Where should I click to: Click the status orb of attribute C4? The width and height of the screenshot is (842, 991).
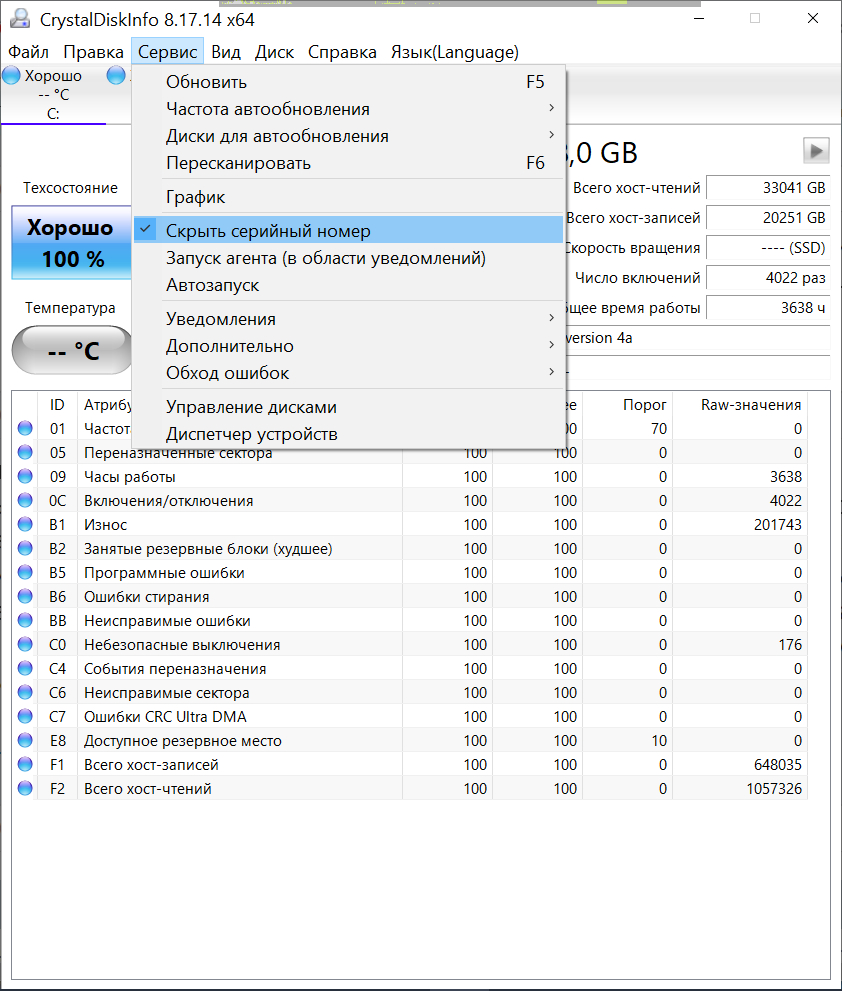25,669
